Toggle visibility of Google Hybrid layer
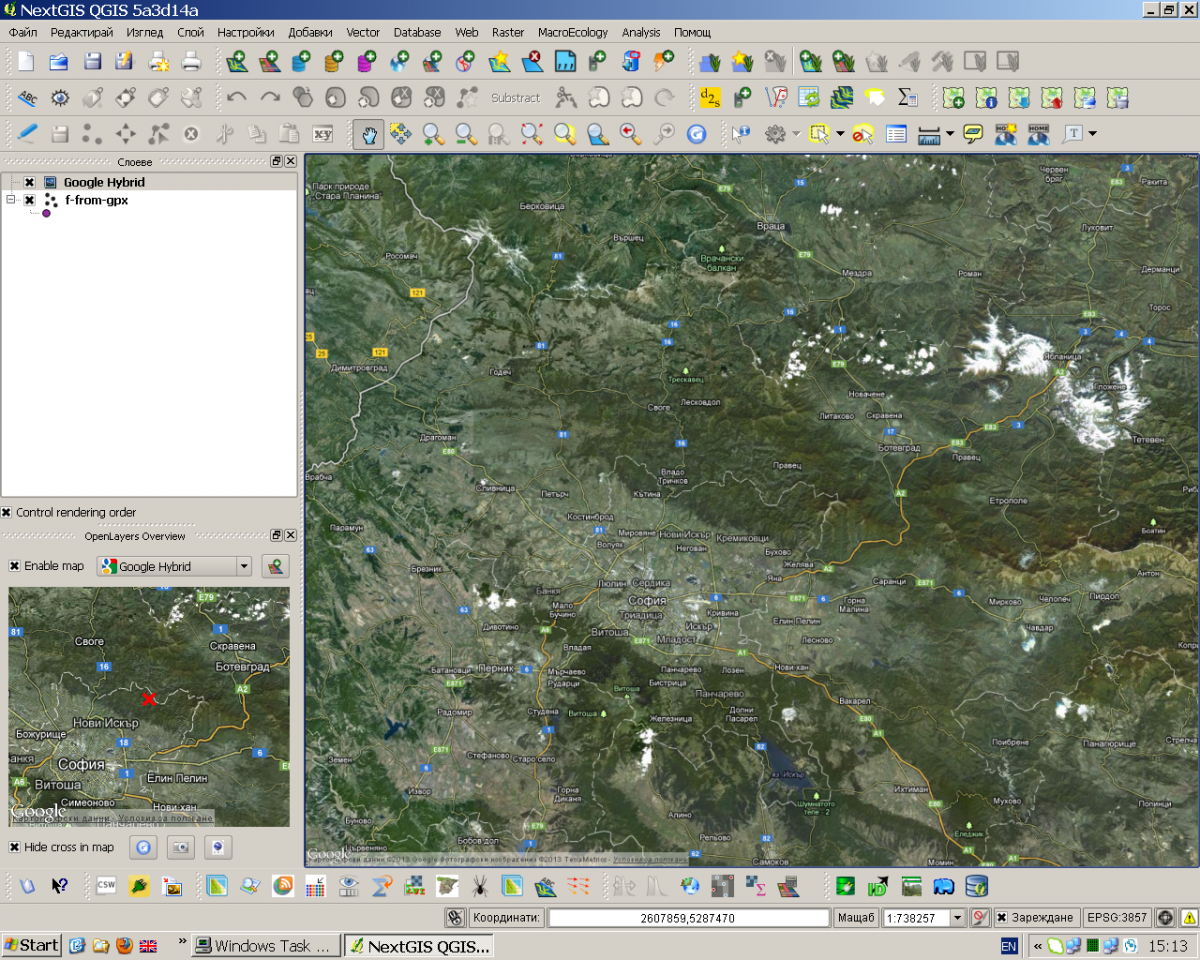1200x960 pixels. pos(29,182)
